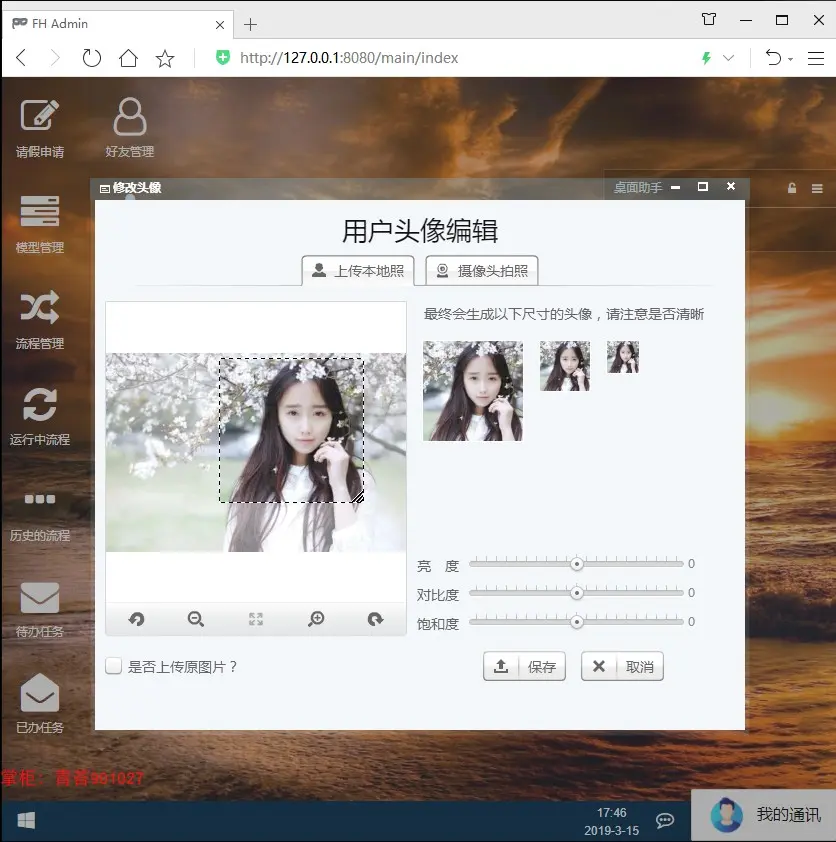Click the green lightning speed-mode icon

pyautogui.click(x=707, y=58)
